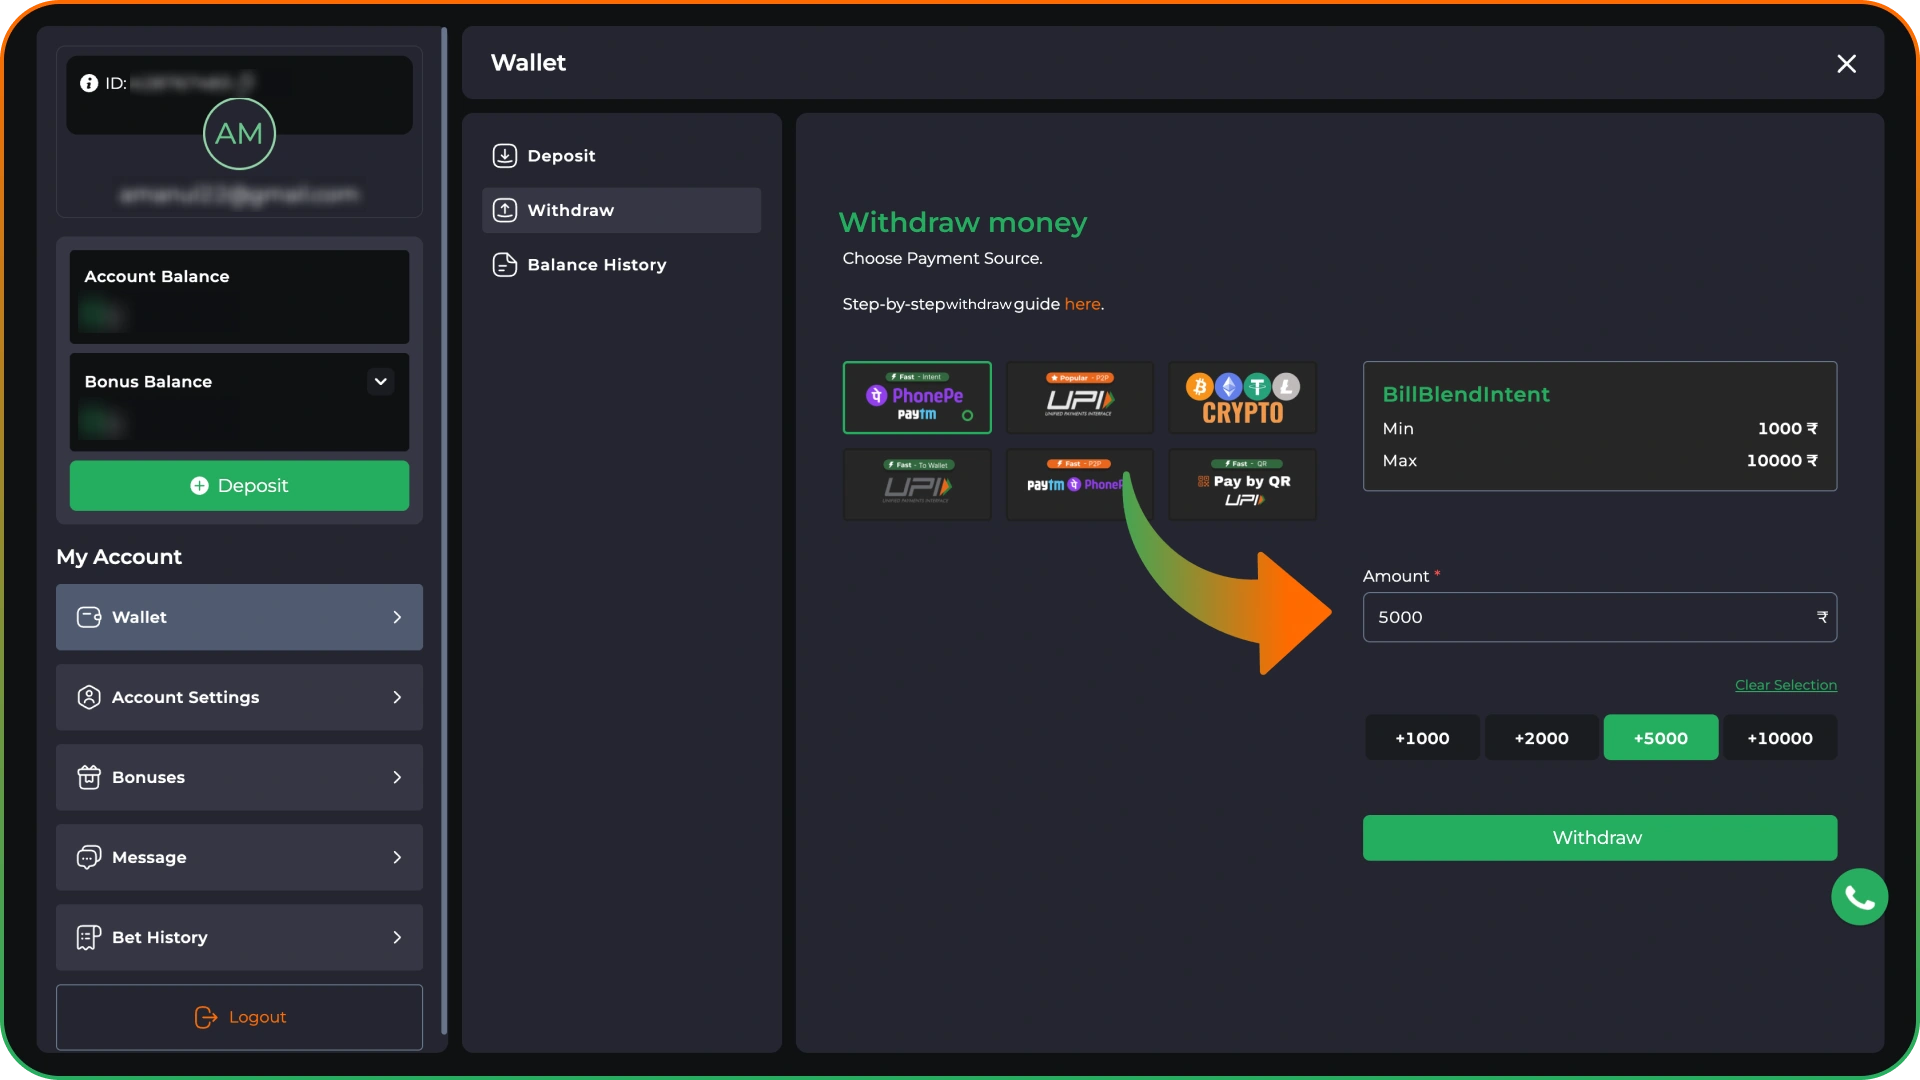1920x1080 pixels.
Task: Add +1000 to the amount
Action: click(1422, 738)
